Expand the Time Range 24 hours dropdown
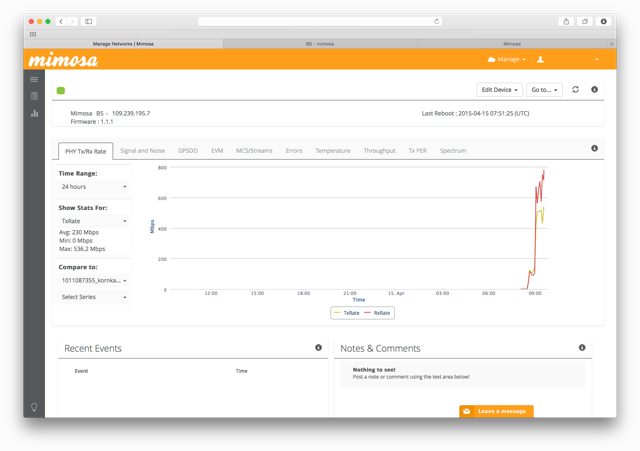The height and width of the screenshot is (451, 640). click(x=93, y=187)
